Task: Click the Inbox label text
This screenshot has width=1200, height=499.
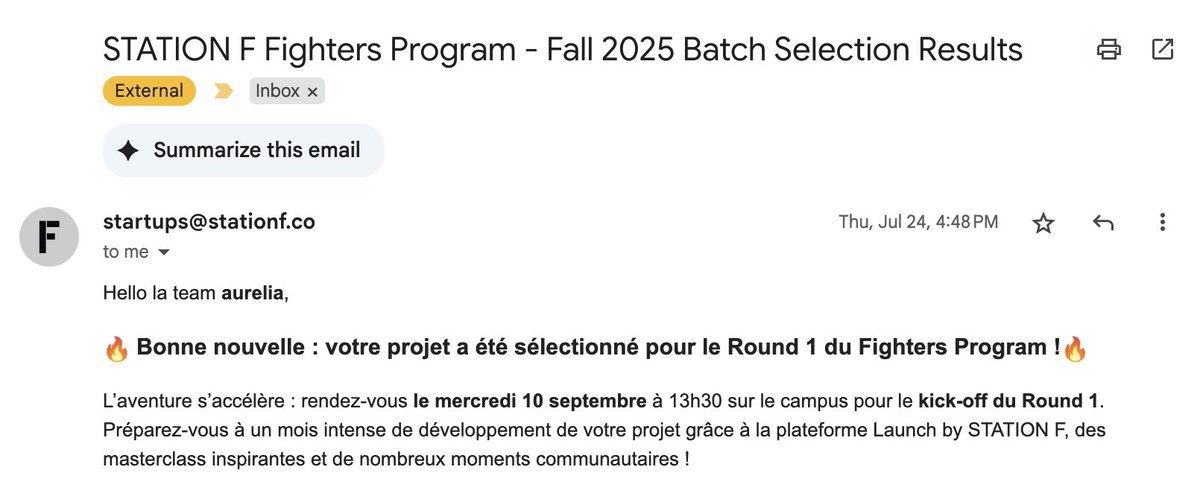Action: [277, 91]
